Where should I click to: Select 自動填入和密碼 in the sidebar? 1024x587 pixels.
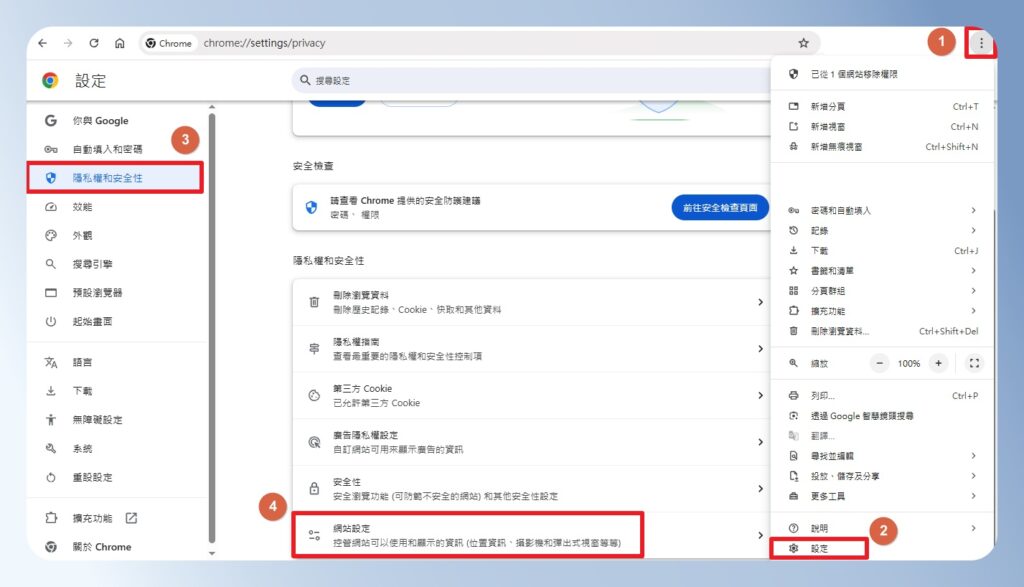point(118,150)
